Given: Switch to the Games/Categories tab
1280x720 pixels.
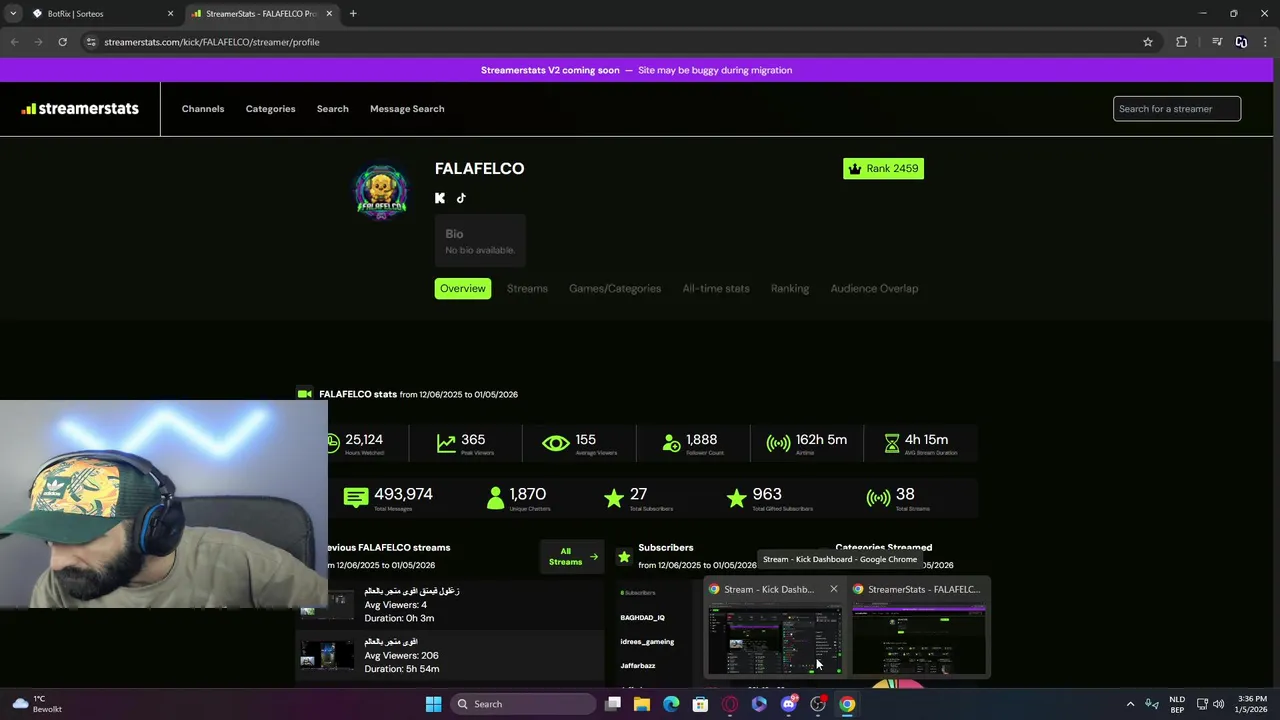Looking at the screenshot, I should pyautogui.click(x=615, y=288).
